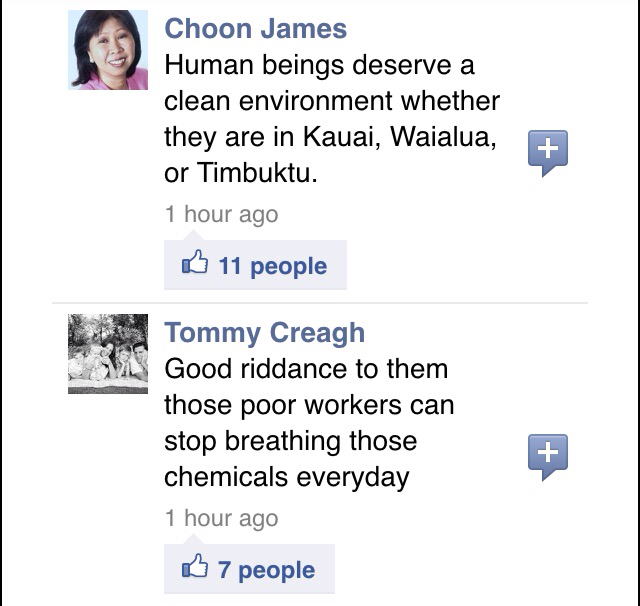Open Tommy Creagh's black-and-white profile photo
Screen dimensions: 640x606
tap(107, 354)
